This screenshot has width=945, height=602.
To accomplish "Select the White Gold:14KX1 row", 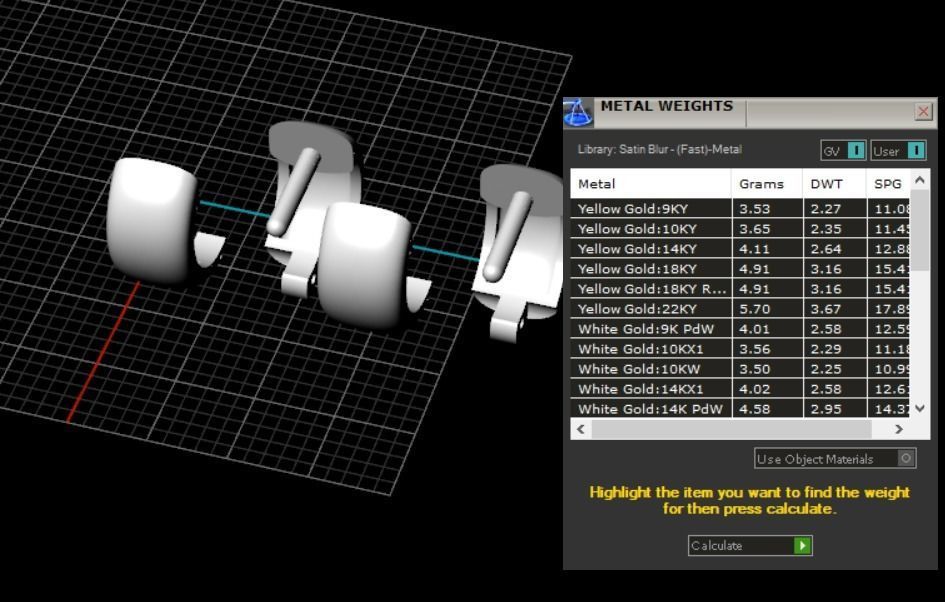I will (741, 389).
